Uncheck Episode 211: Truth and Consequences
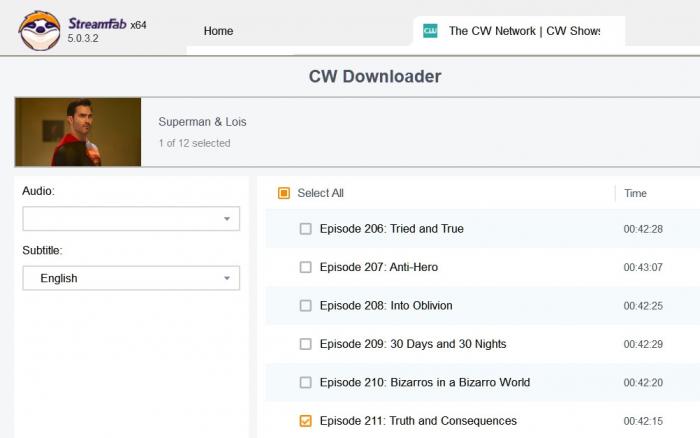 [x=305, y=421]
